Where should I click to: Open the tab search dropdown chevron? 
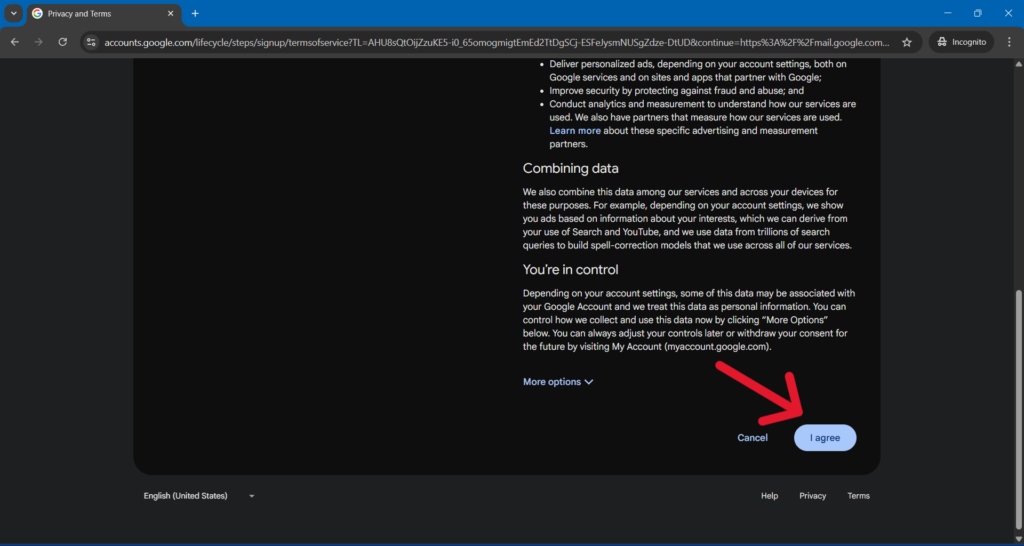(13, 13)
